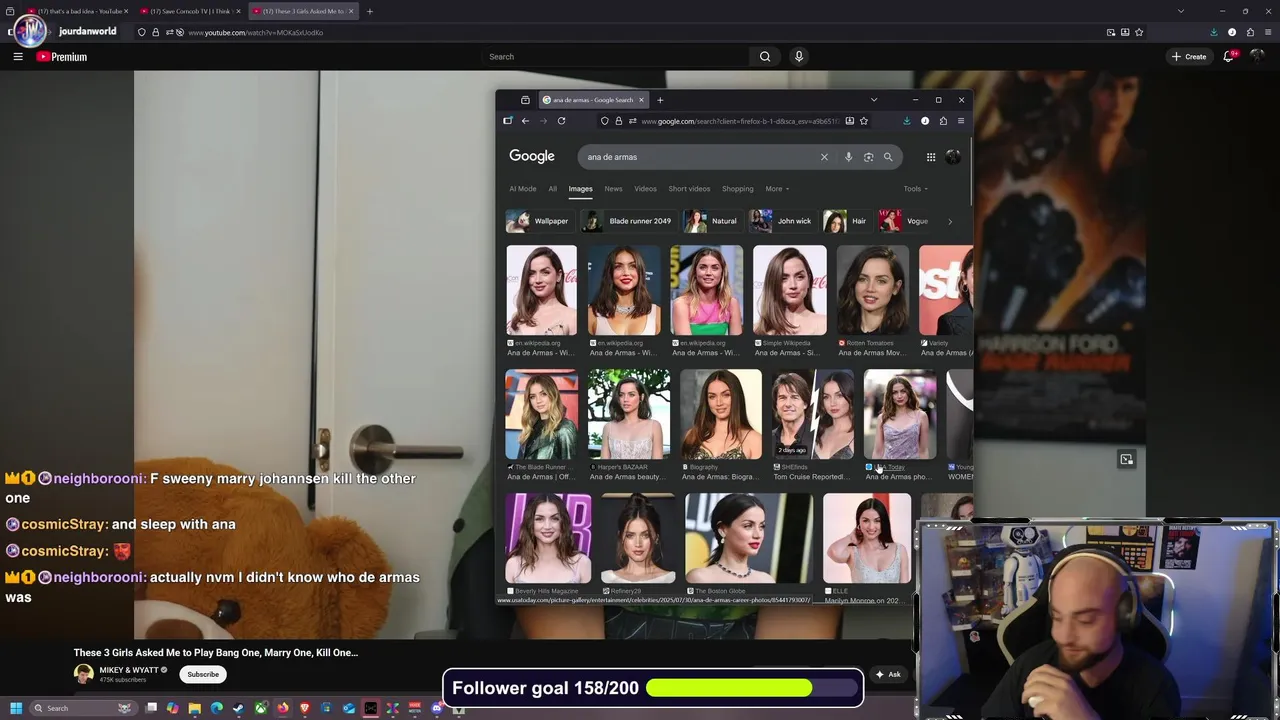Image resolution: width=1280 pixels, height=720 pixels.
Task: Select the Videos results tab
Action: click(x=646, y=189)
